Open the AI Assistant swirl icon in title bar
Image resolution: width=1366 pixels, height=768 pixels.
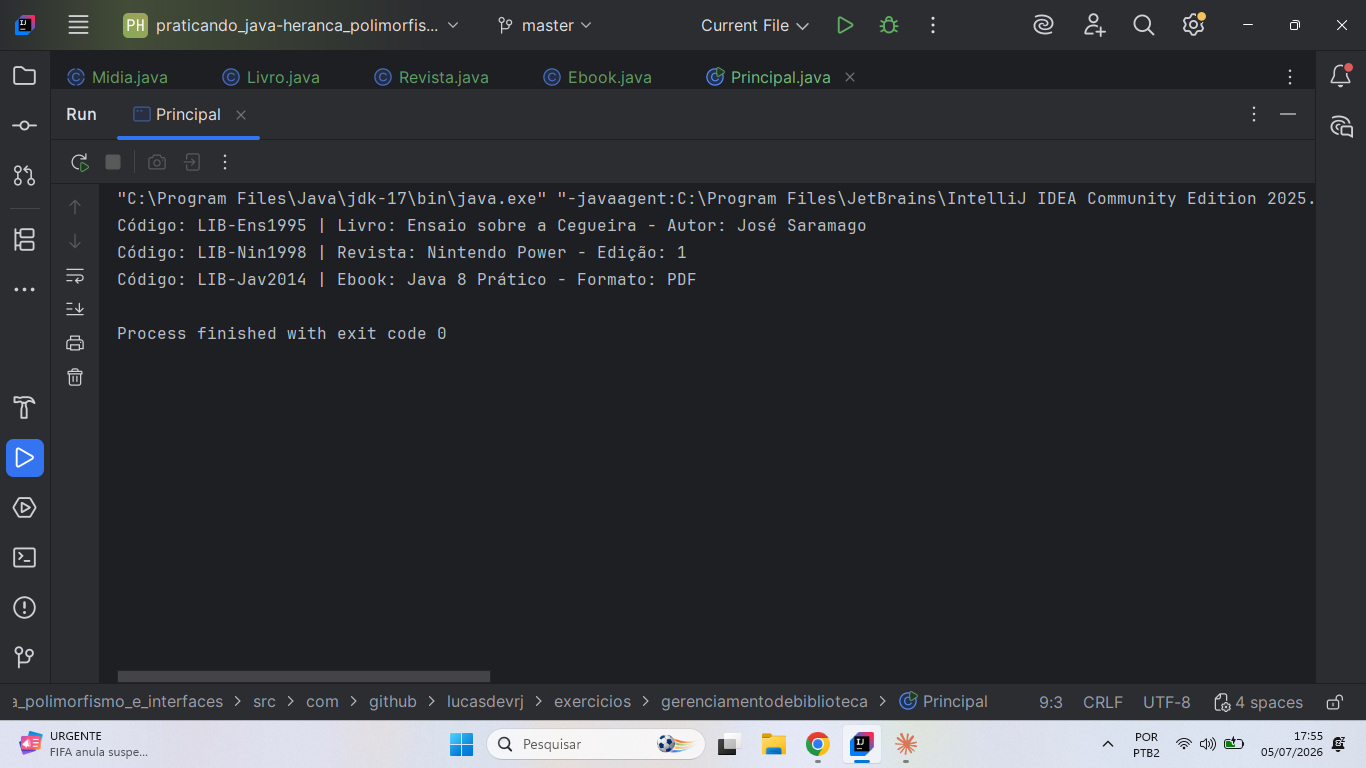[x=1044, y=25]
